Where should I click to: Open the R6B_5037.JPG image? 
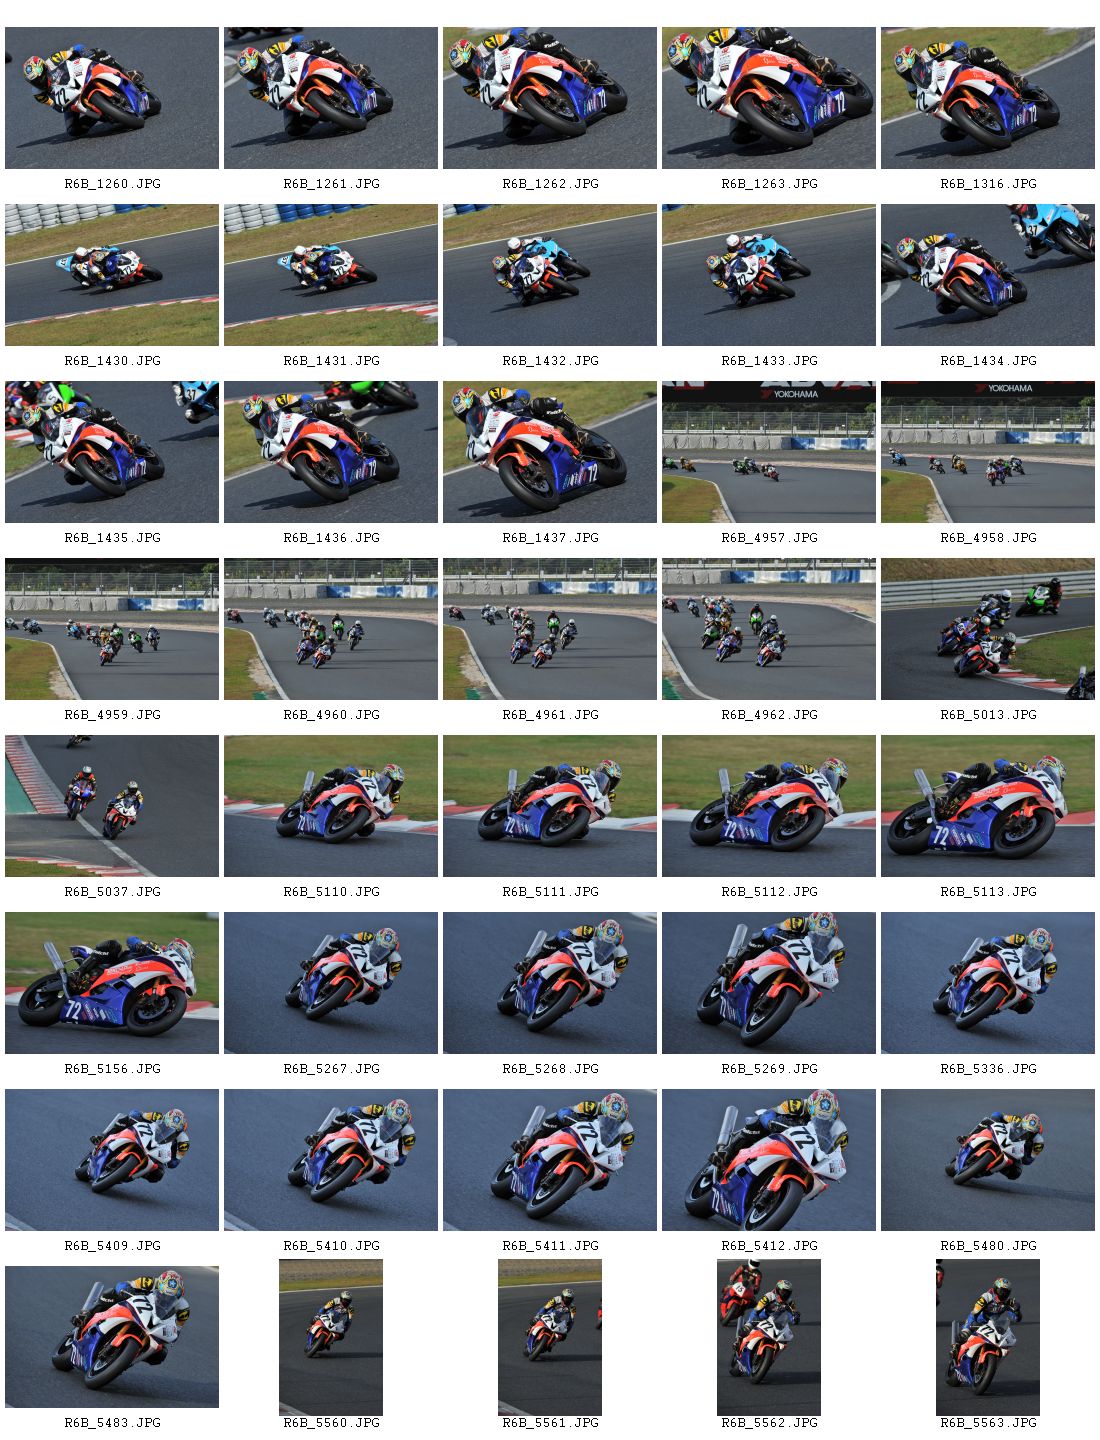(x=112, y=806)
